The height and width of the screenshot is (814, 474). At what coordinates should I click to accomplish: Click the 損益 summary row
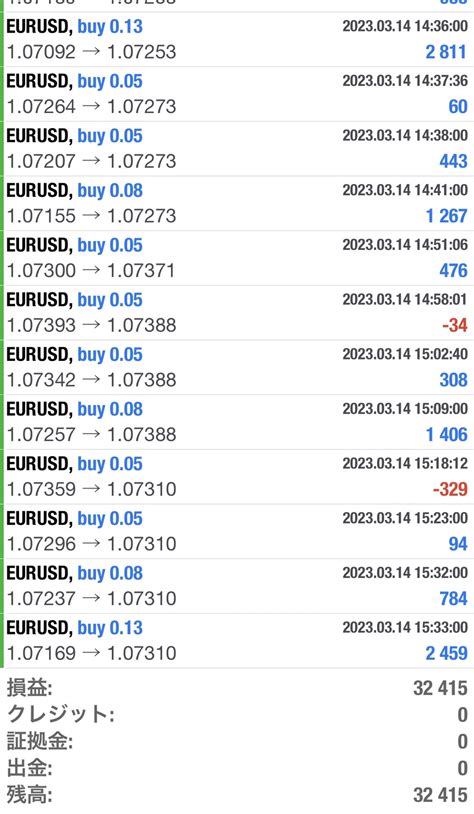click(237, 688)
